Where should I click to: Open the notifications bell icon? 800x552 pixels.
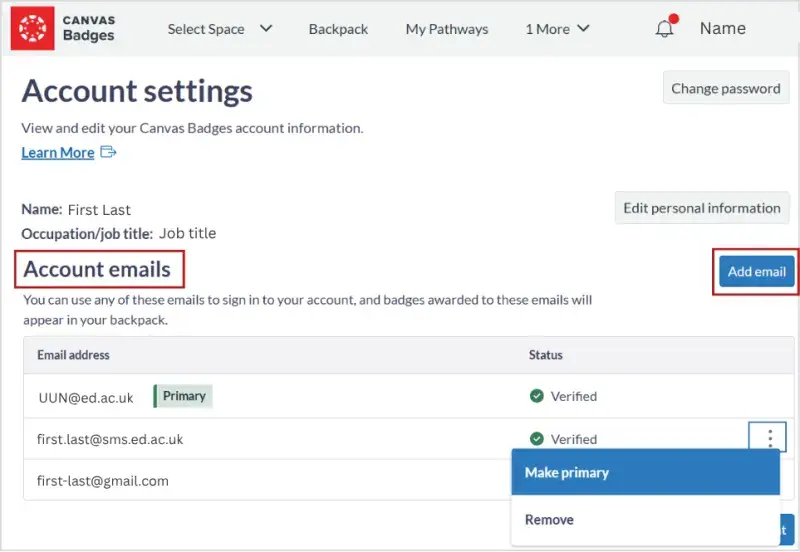point(664,29)
